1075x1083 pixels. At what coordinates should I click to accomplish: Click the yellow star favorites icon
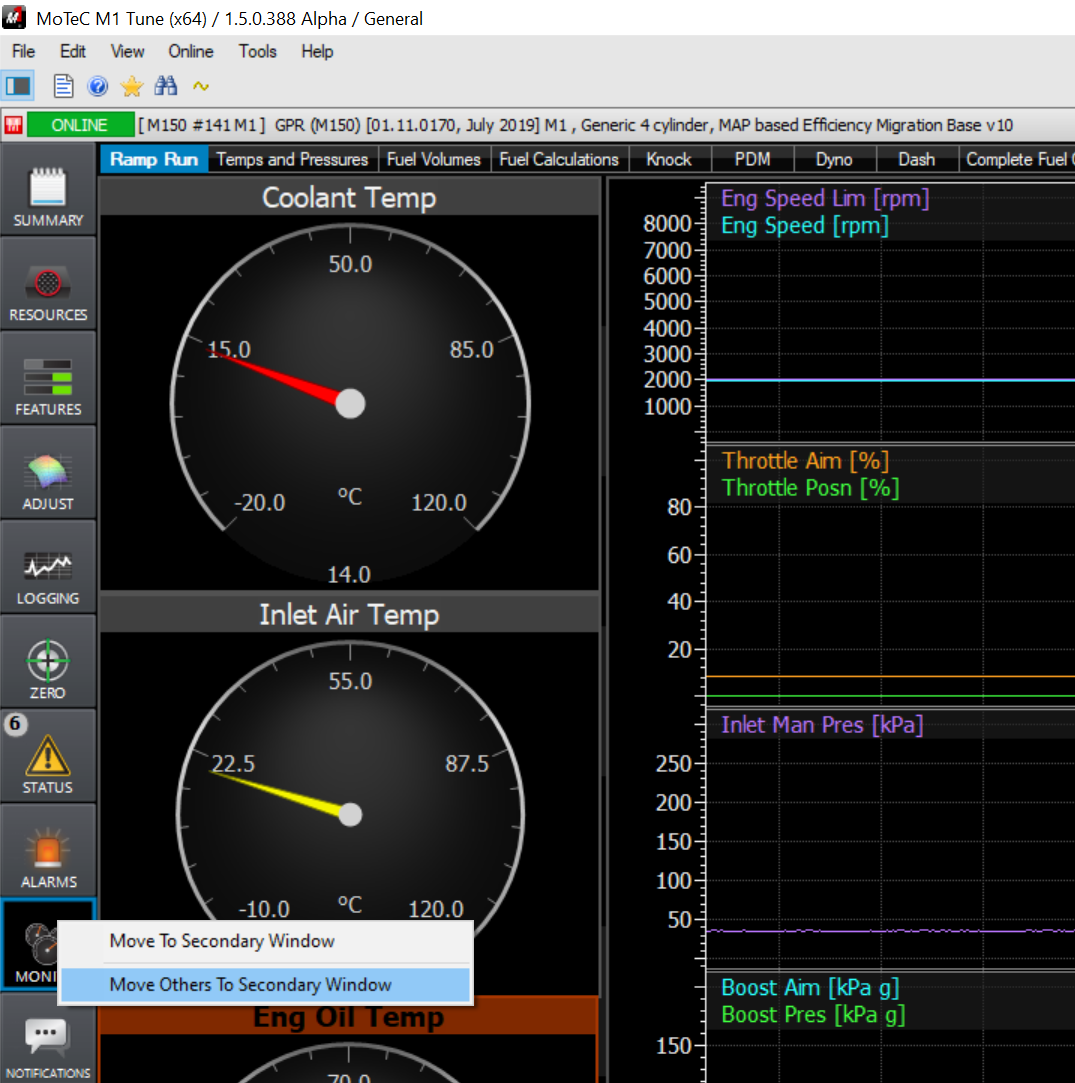pos(131,86)
